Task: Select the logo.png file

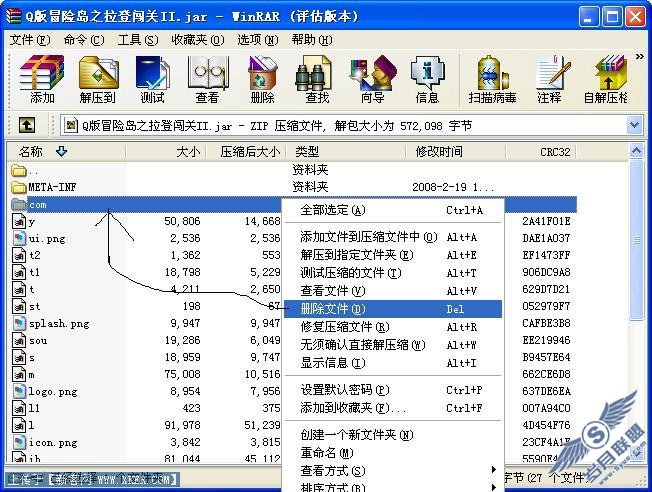Action: click(x=44, y=391)
